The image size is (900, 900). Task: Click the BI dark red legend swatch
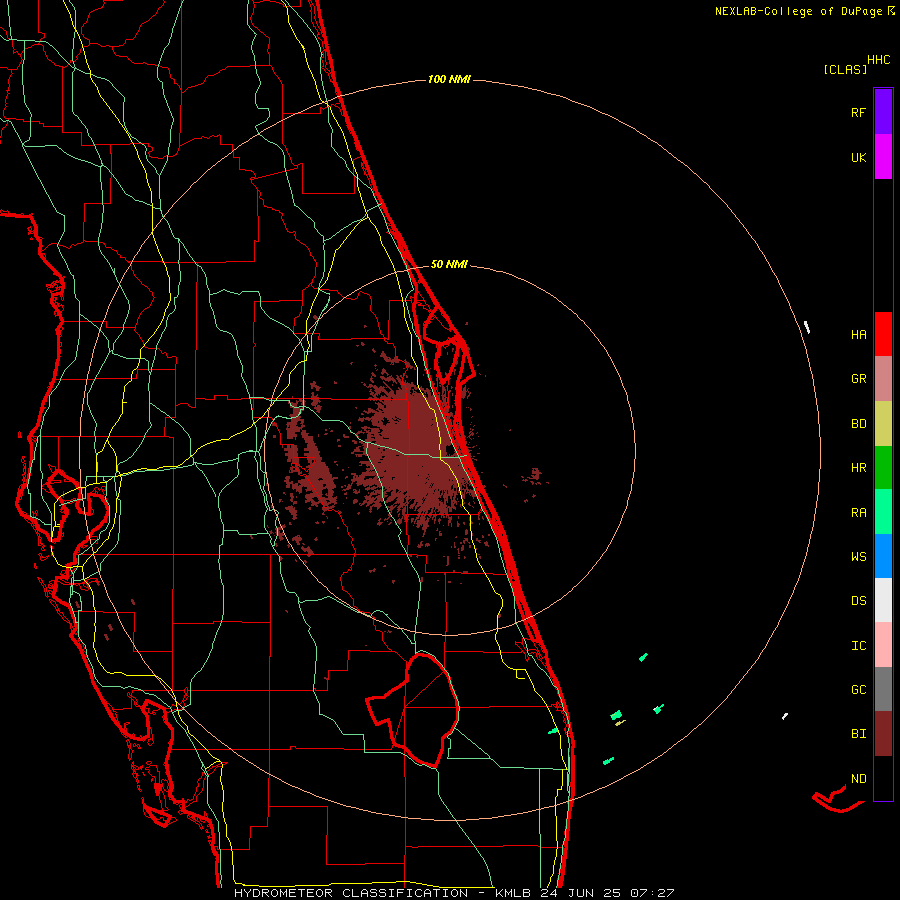point(883,734)
